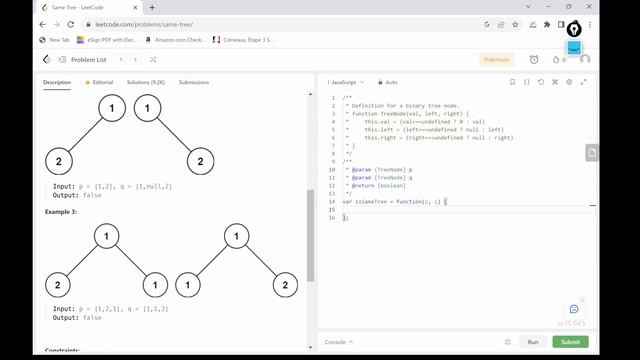
Task: Open a new browser tab
Action: coord(152,7)
